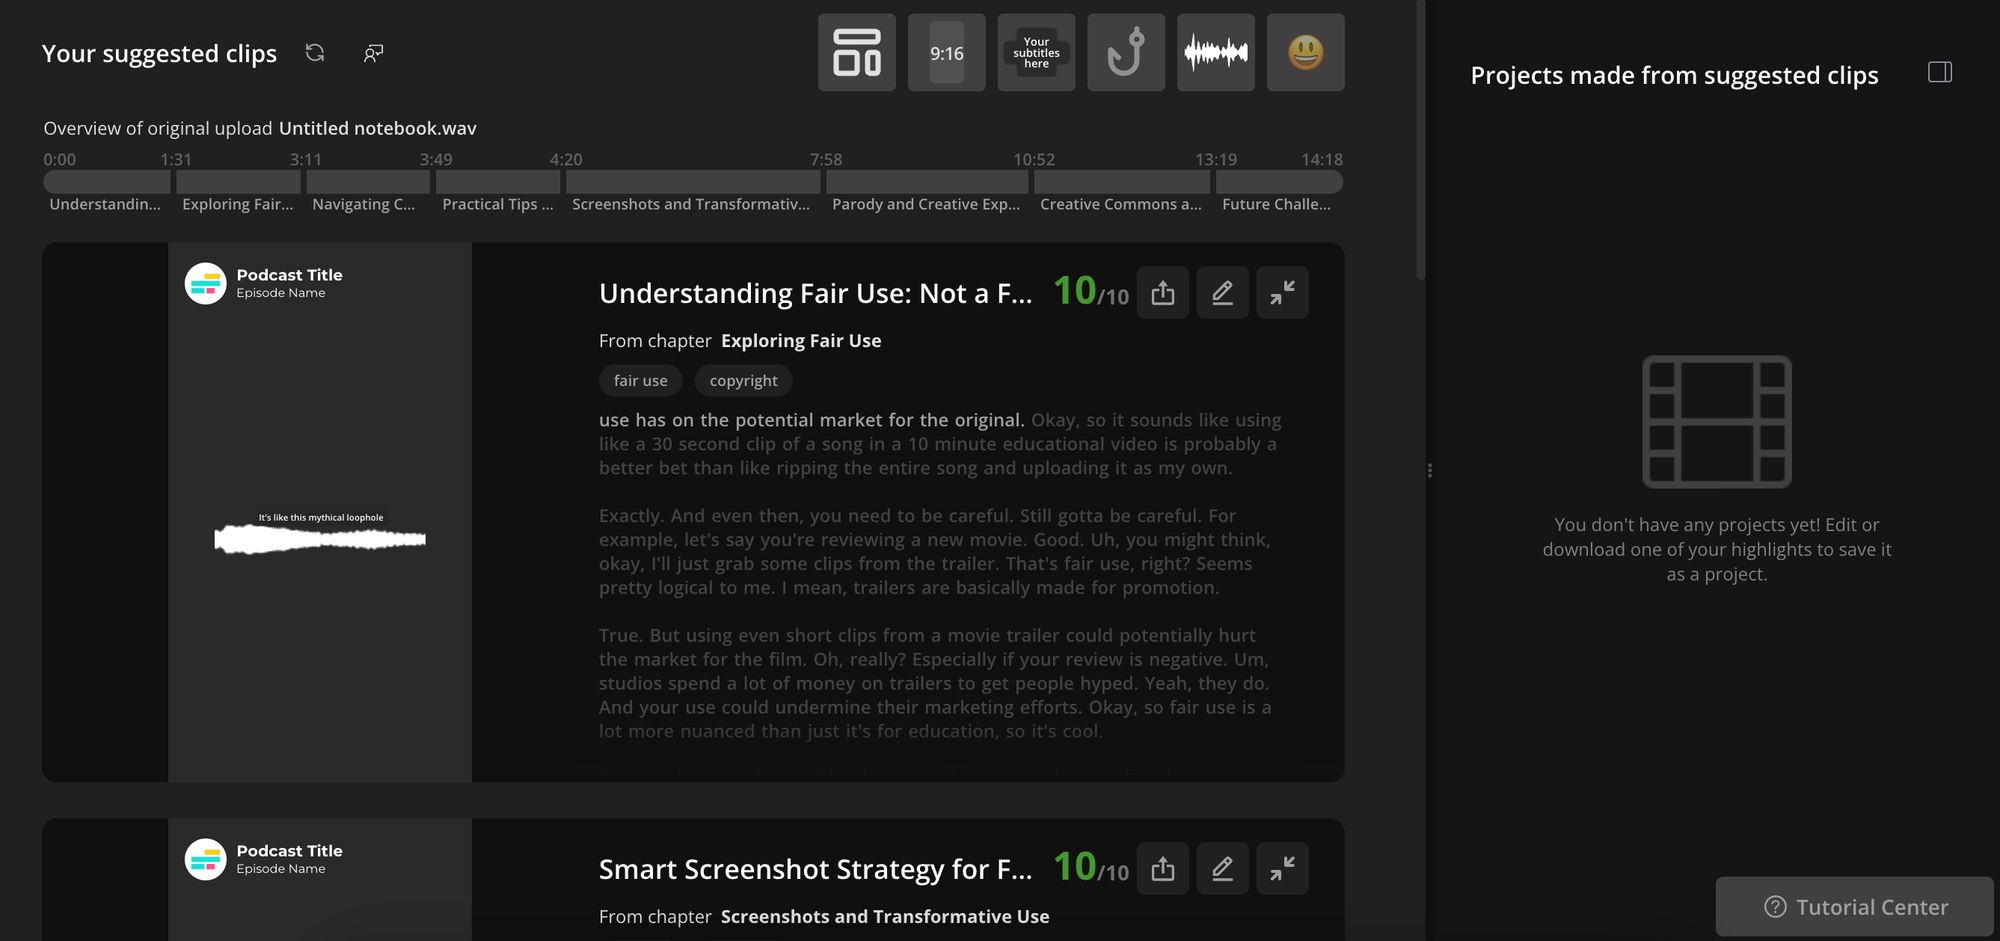Open the Tutorial Center

click(x=1854, y=906)
